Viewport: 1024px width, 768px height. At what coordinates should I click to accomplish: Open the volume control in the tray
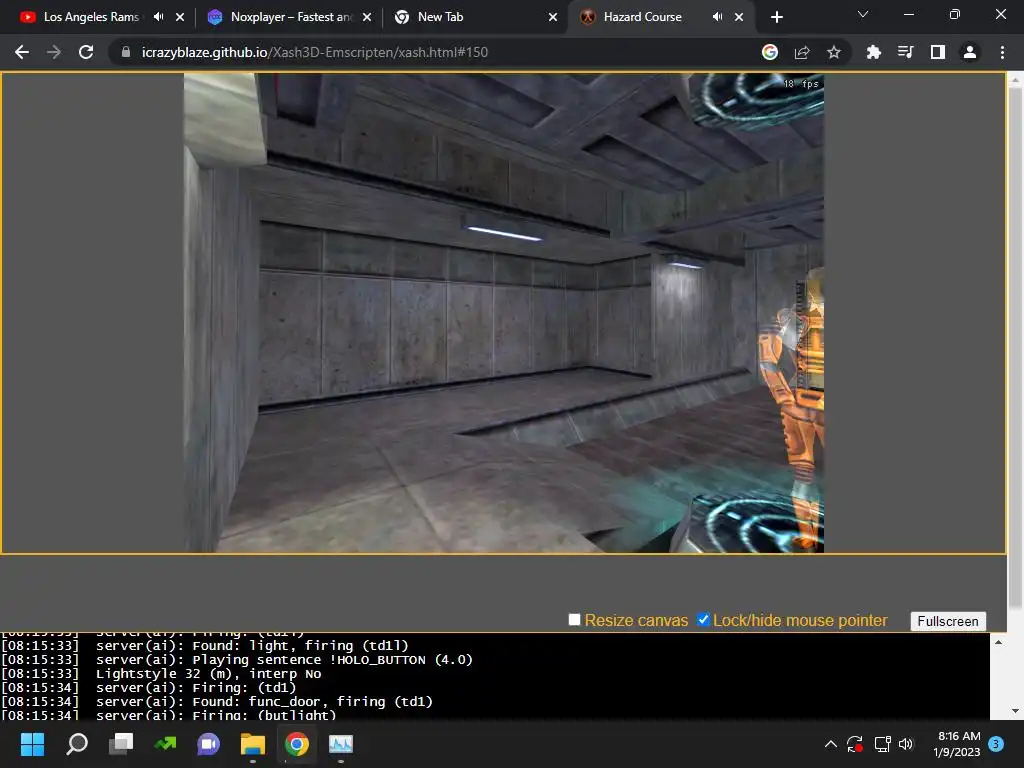(x=906, y=744)
